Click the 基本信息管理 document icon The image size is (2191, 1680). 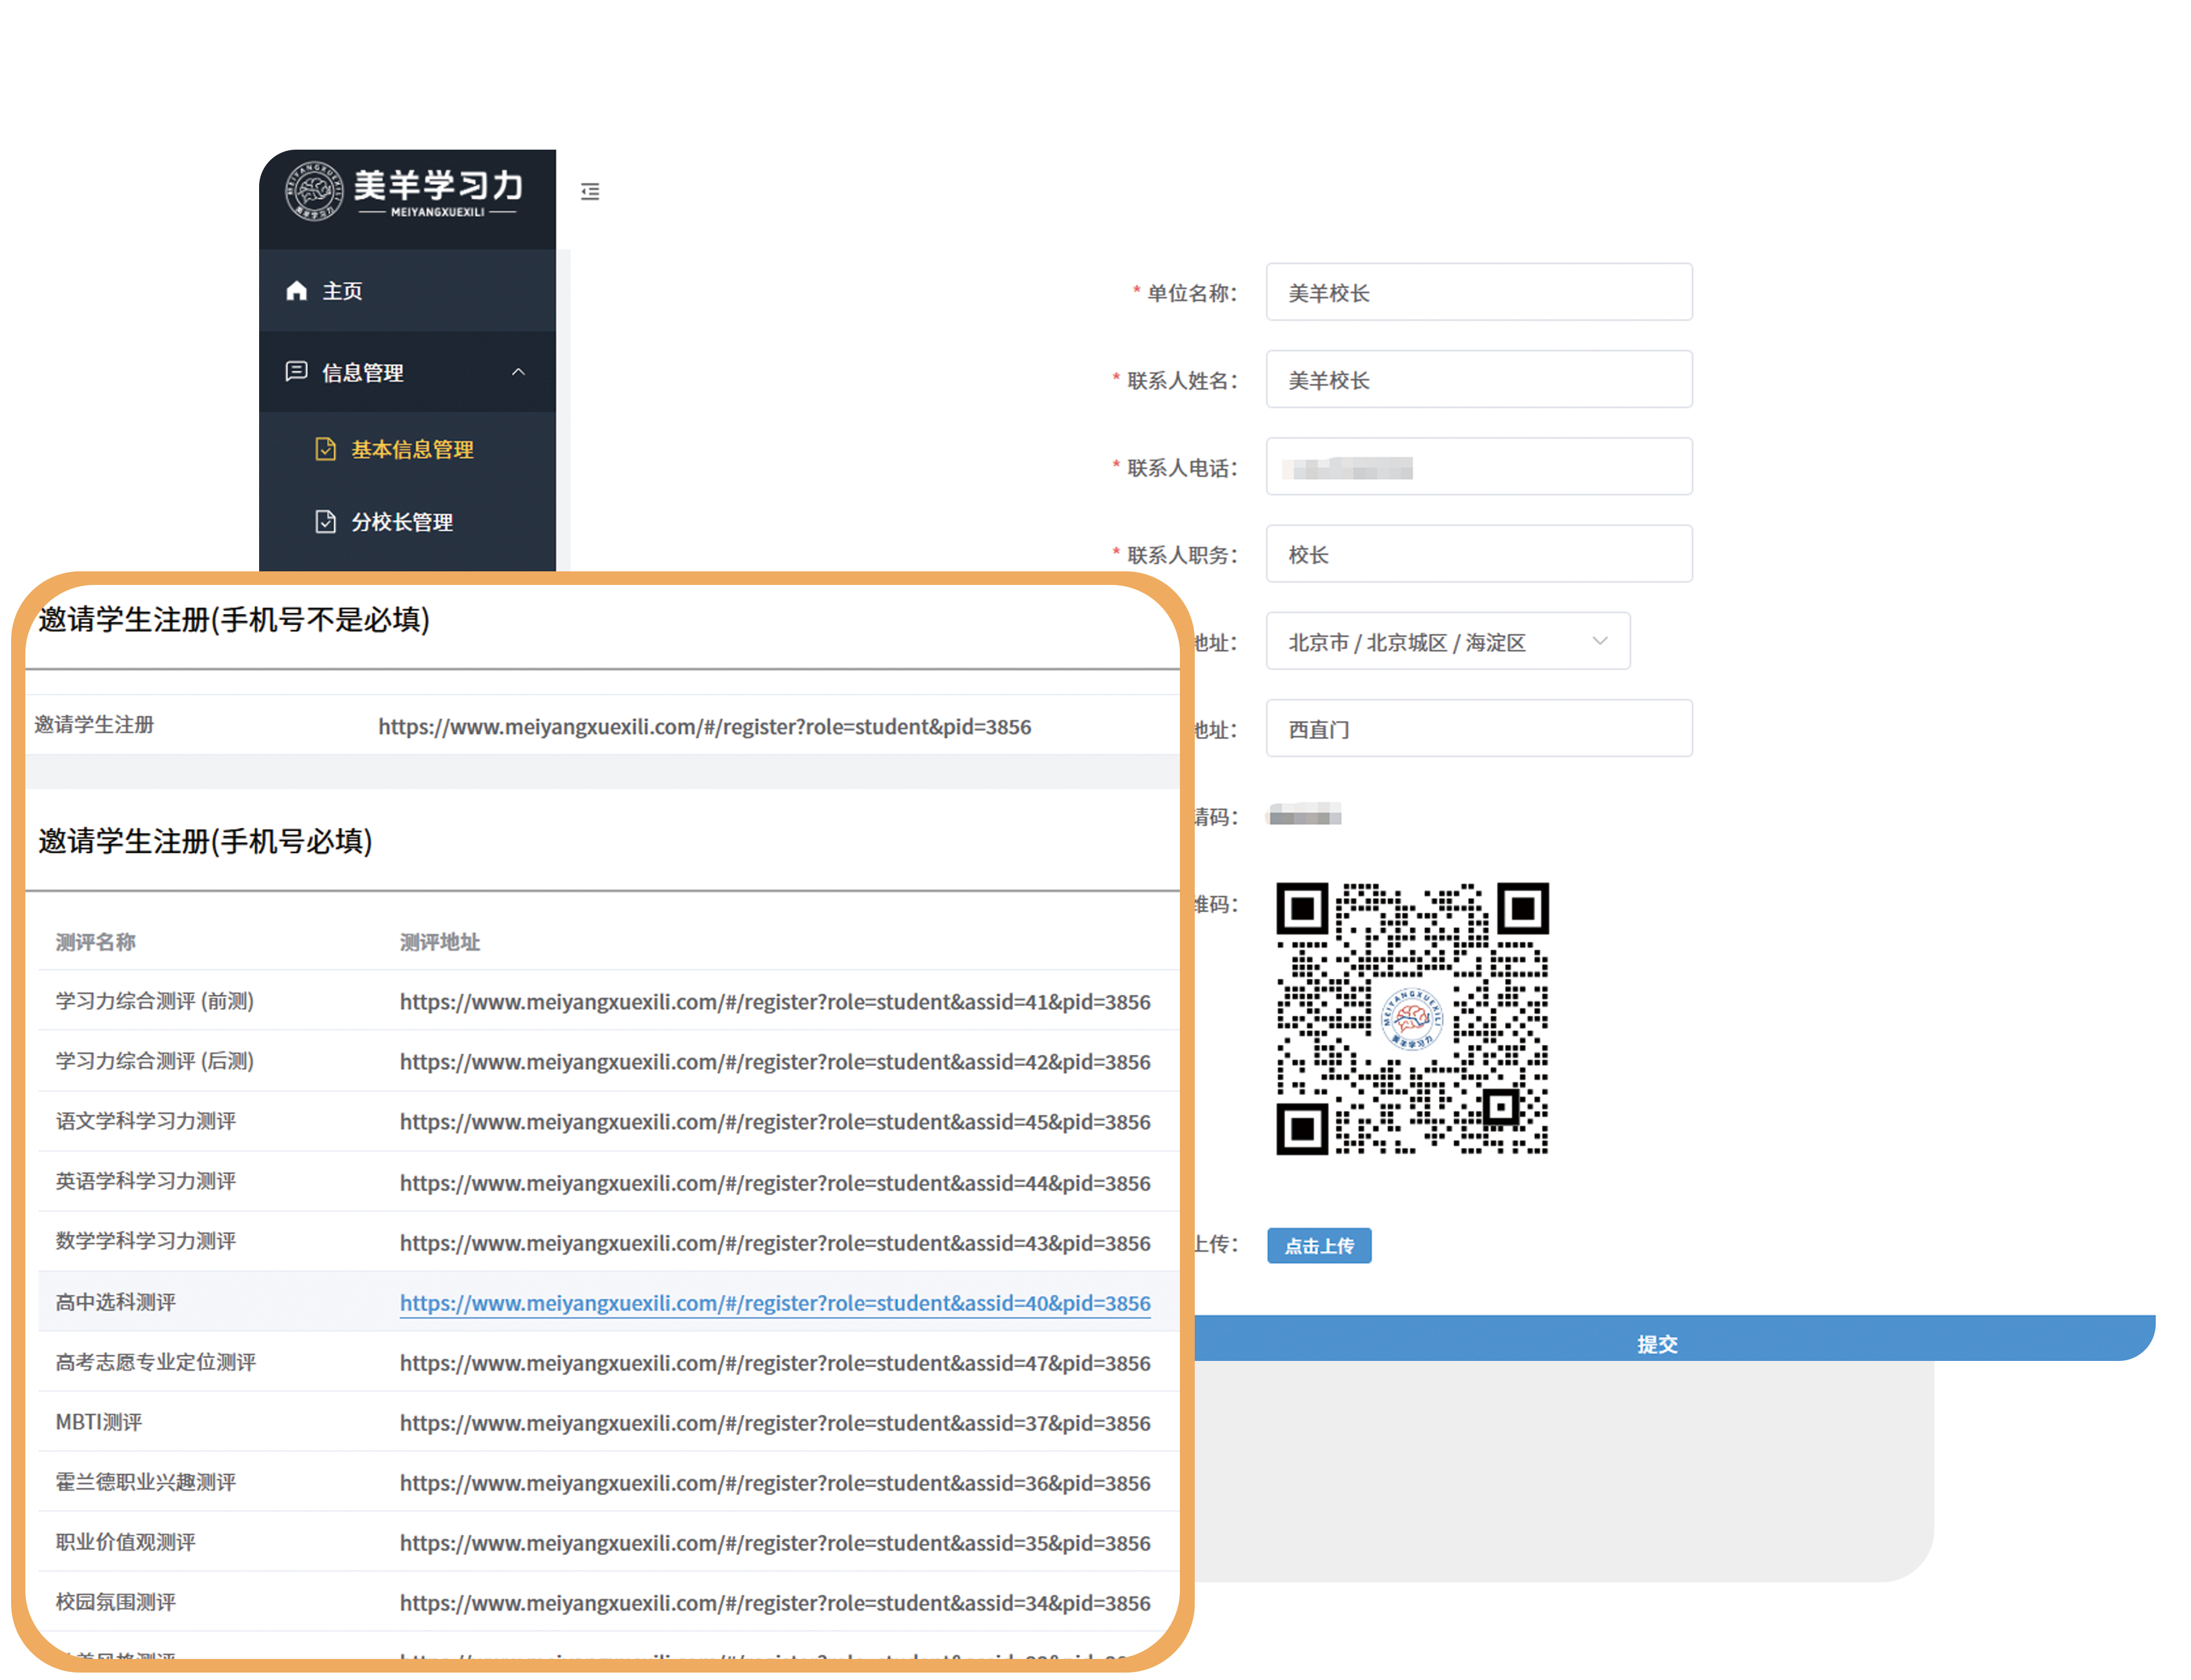[325, 449]
